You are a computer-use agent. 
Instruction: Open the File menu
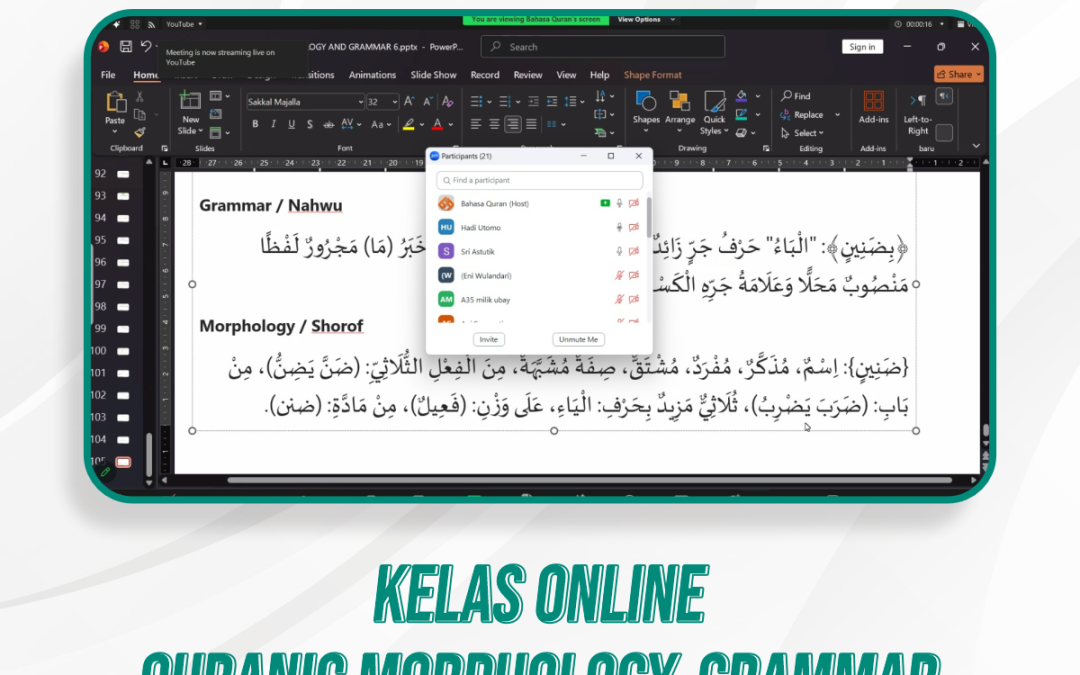click(108, 74)
